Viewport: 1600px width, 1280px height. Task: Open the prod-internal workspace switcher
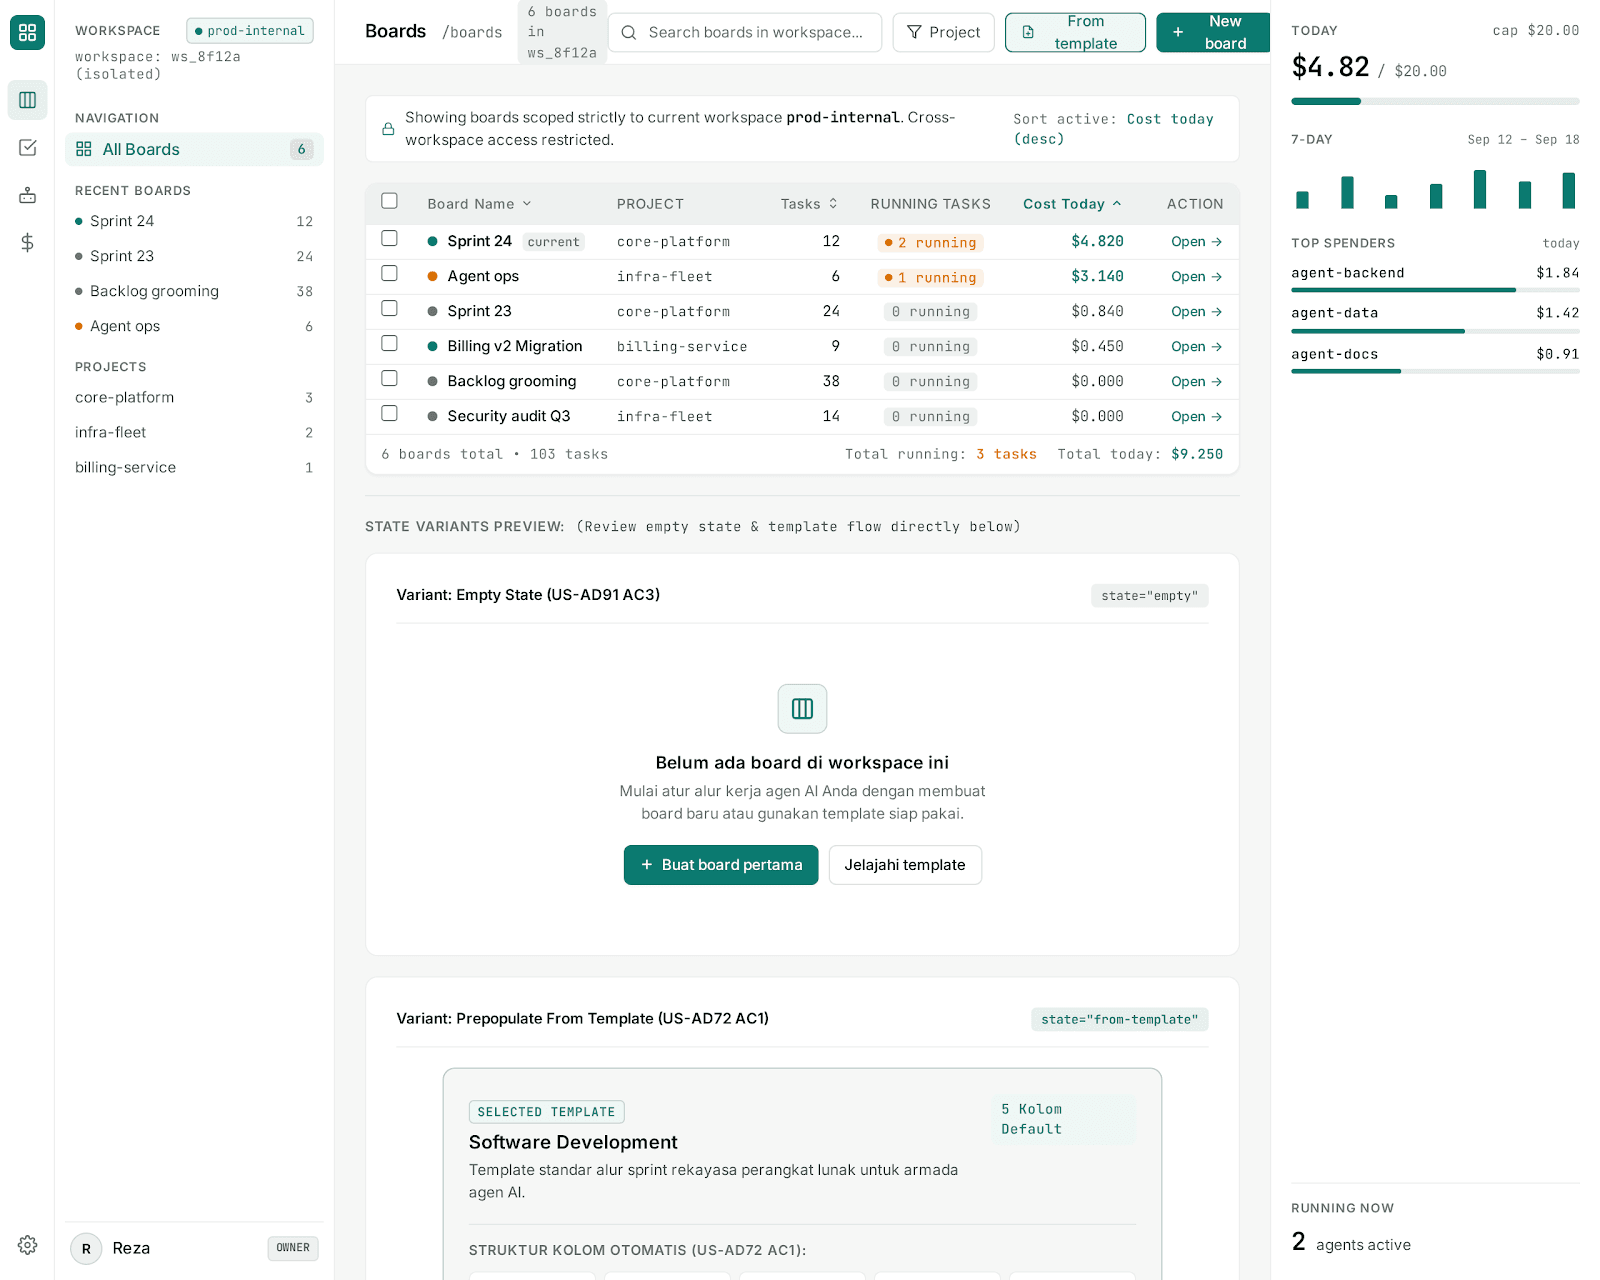click(x=250, y=31)
